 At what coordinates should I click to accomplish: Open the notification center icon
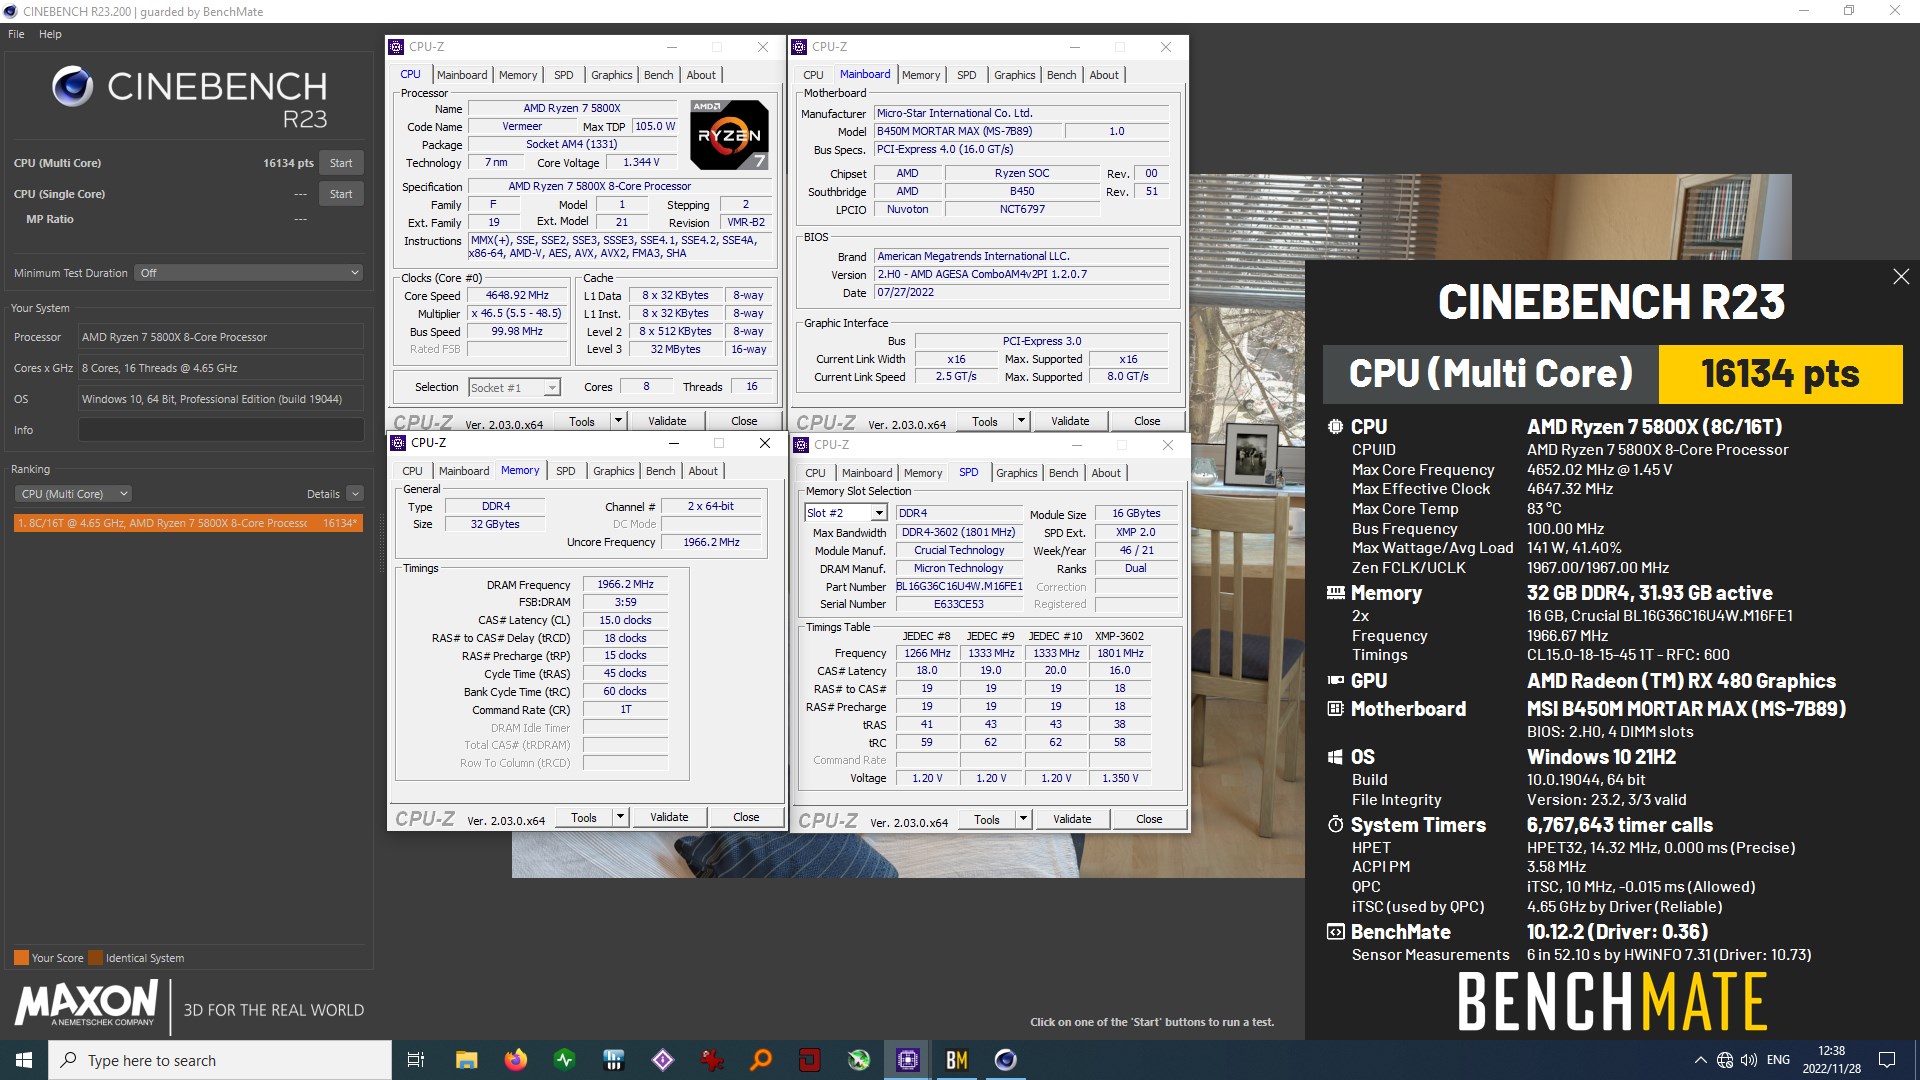coord(1887,1060)
